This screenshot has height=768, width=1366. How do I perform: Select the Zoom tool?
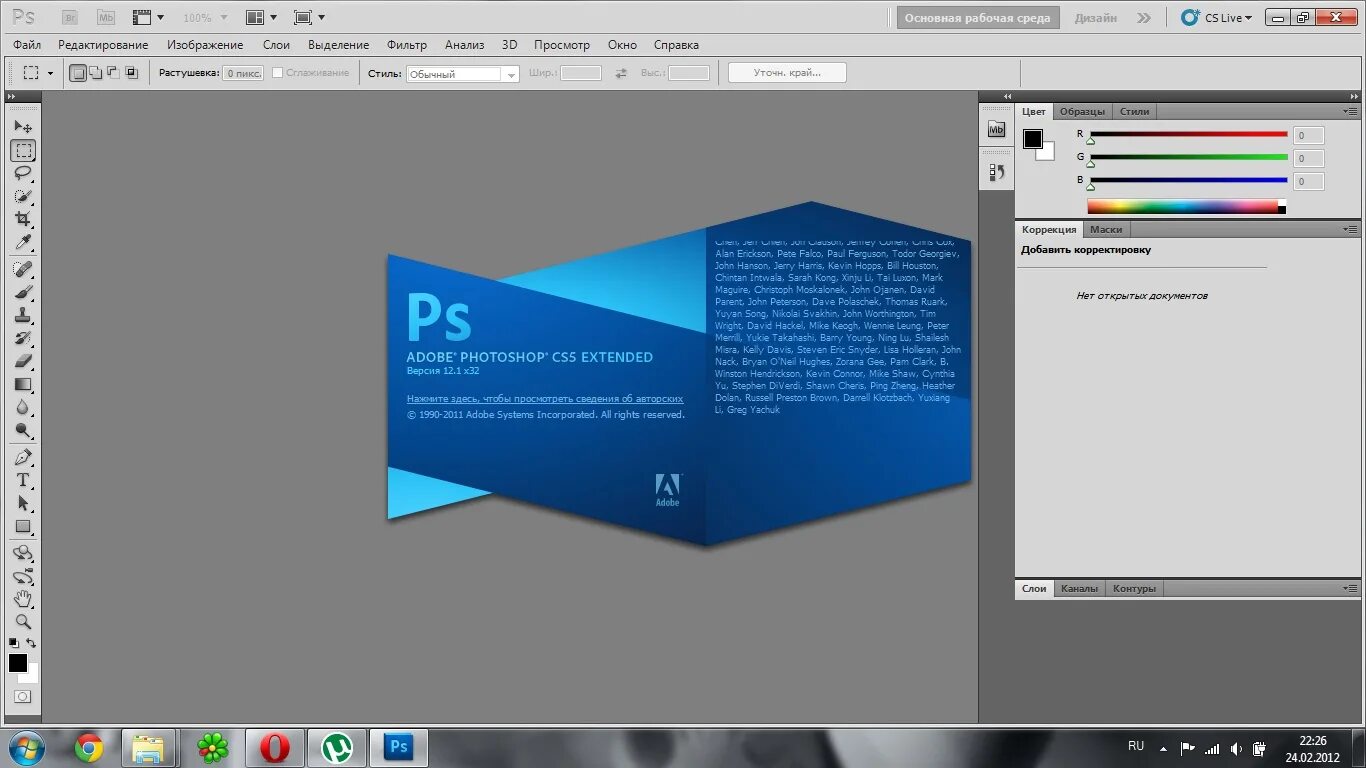click(23, 622)
